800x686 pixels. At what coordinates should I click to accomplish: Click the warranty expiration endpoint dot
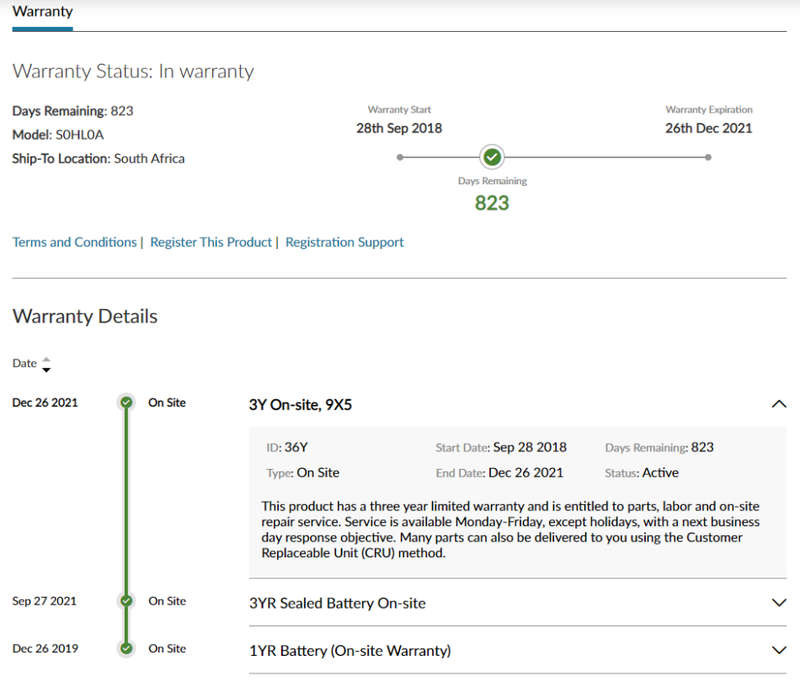(x=708, y=157)
